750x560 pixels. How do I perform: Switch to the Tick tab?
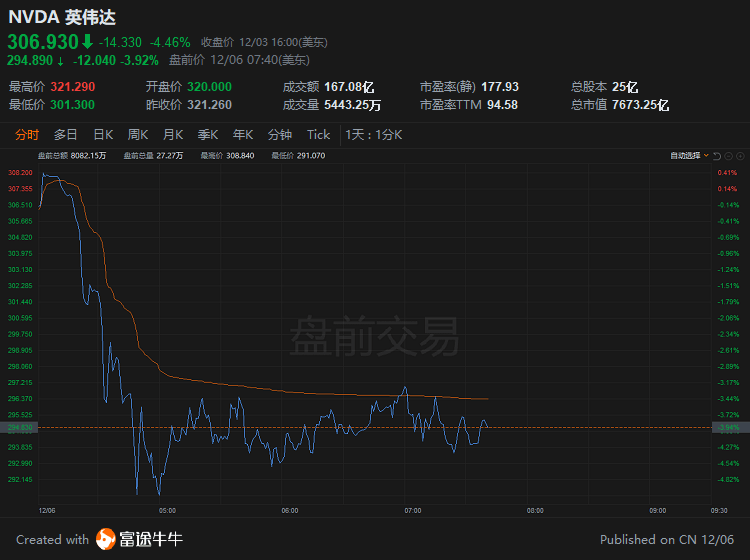pos(319,135)
